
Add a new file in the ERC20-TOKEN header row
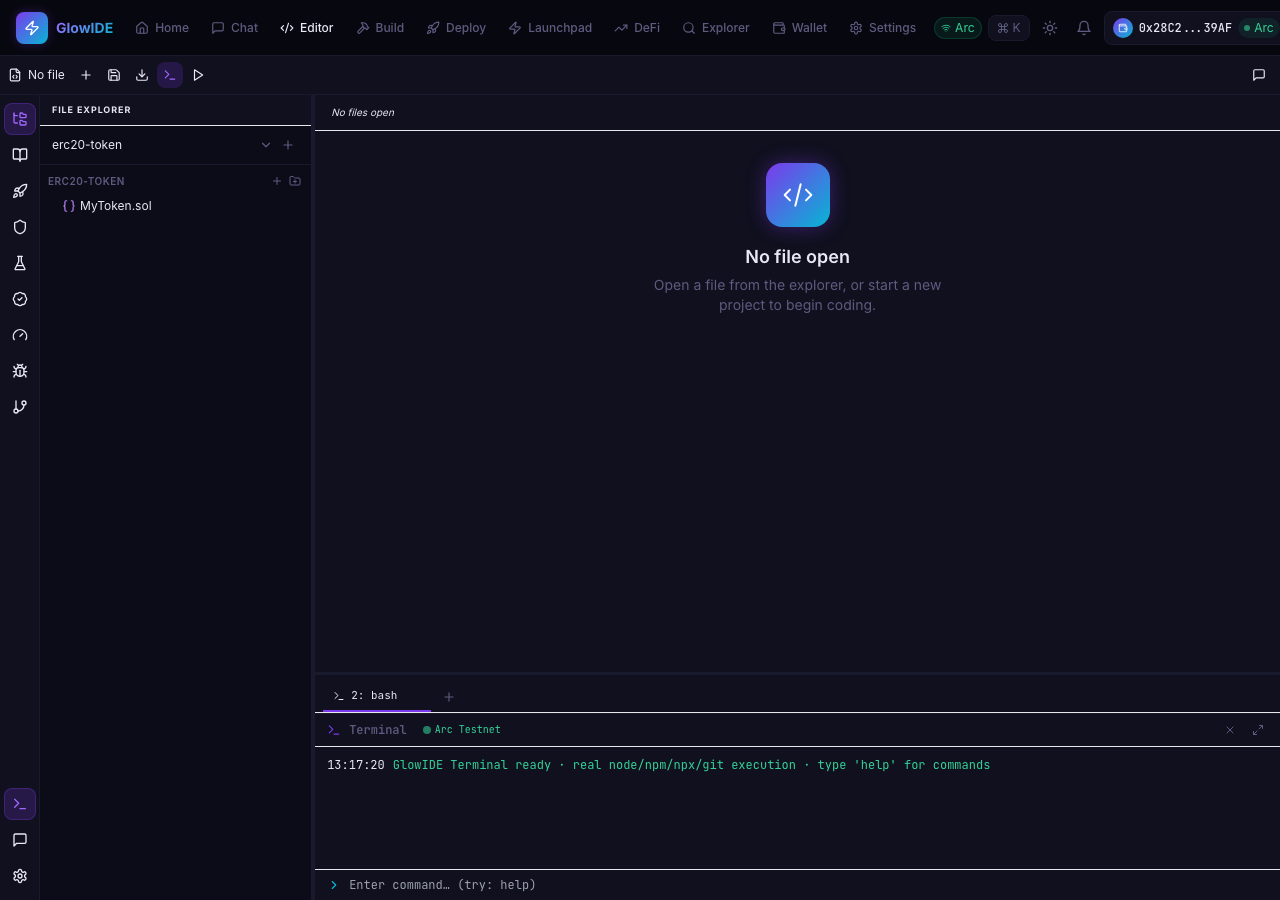click(x=277, y=181)
